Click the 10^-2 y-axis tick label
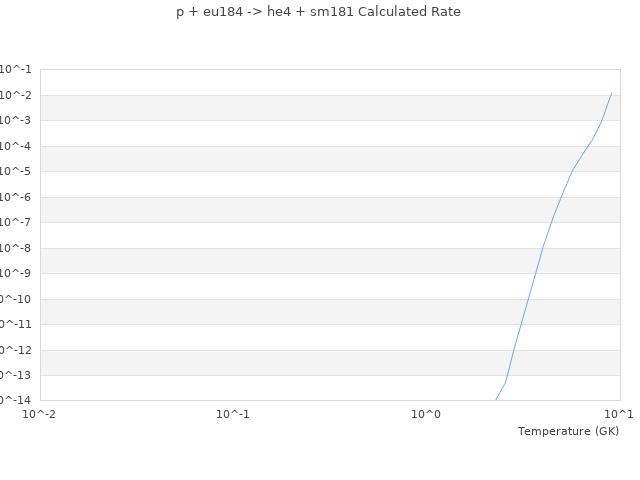Image resolution: width=640 pixels, height=480 pixels. click(x=15, y=95)
